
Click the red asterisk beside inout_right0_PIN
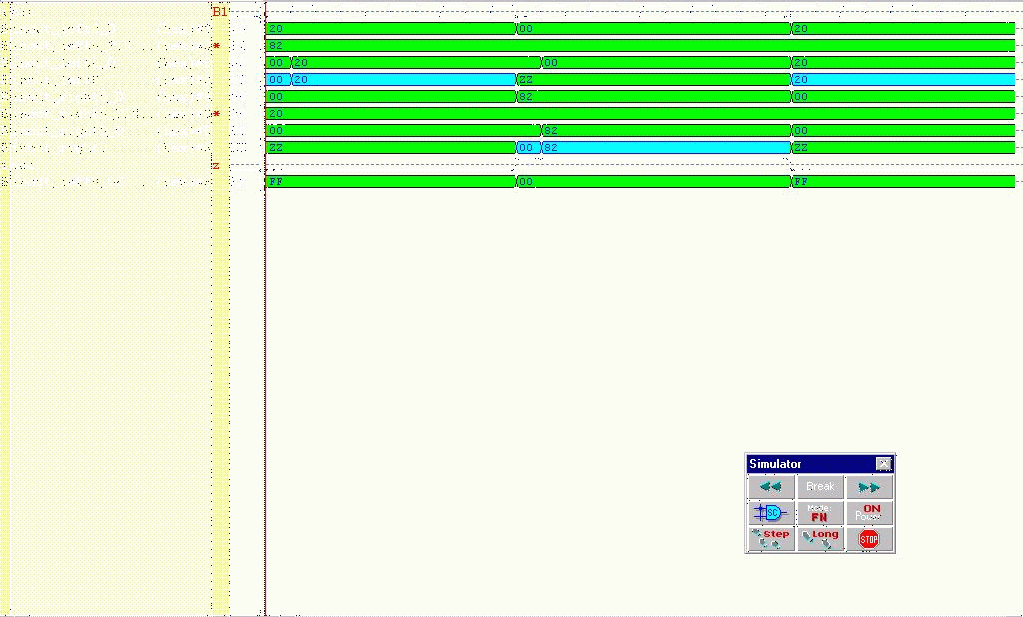[217, 115]
